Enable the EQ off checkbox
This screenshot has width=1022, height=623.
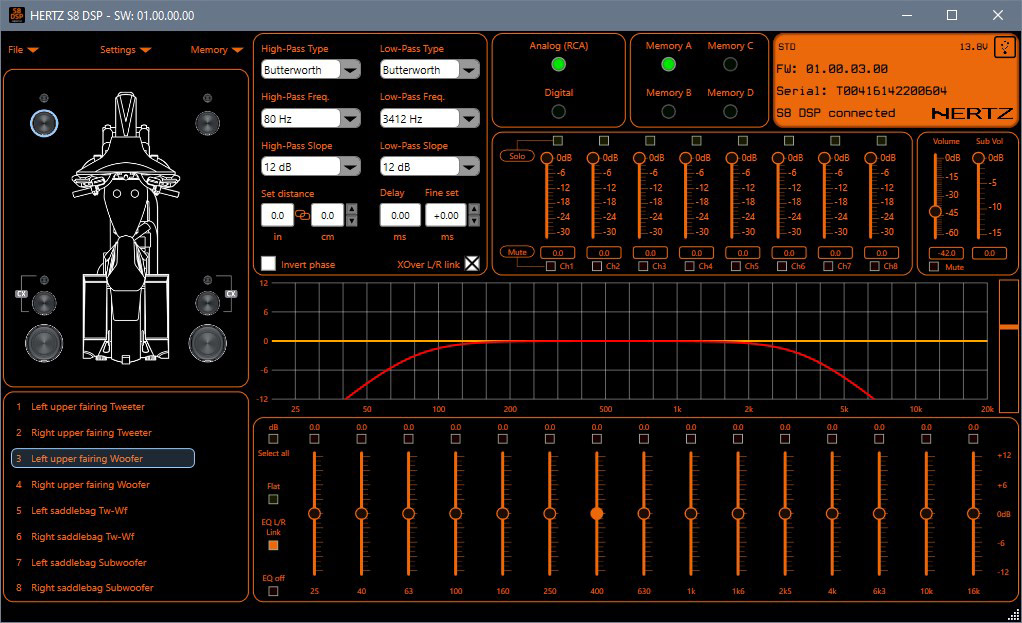click(x=273, y=591)
